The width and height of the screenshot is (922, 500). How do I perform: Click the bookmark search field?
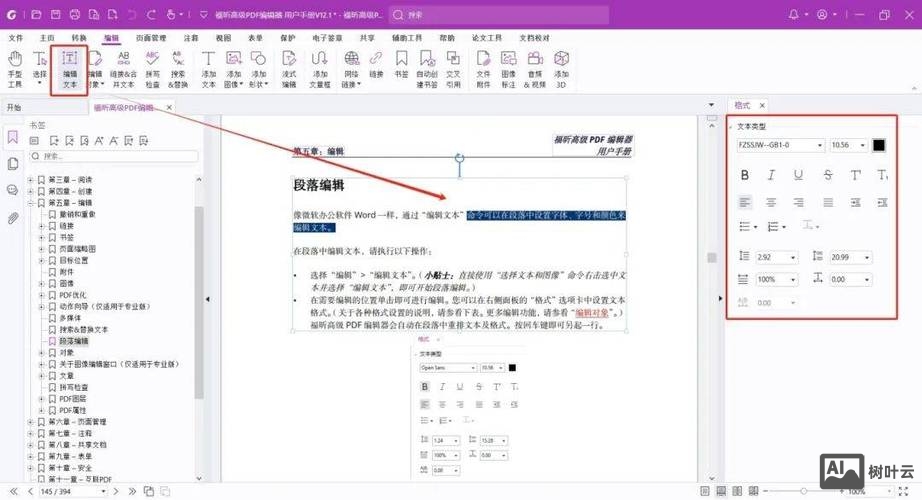[114, 156]
